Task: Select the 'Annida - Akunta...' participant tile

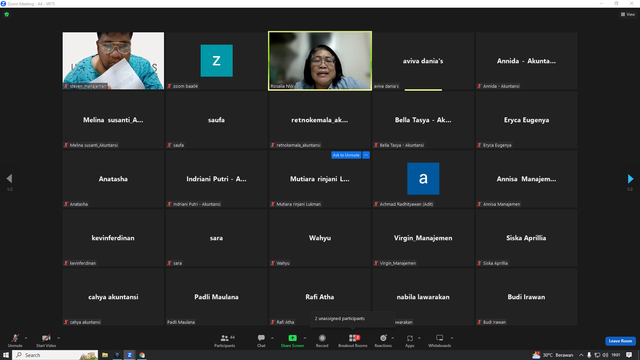Action: pos(526,61)
